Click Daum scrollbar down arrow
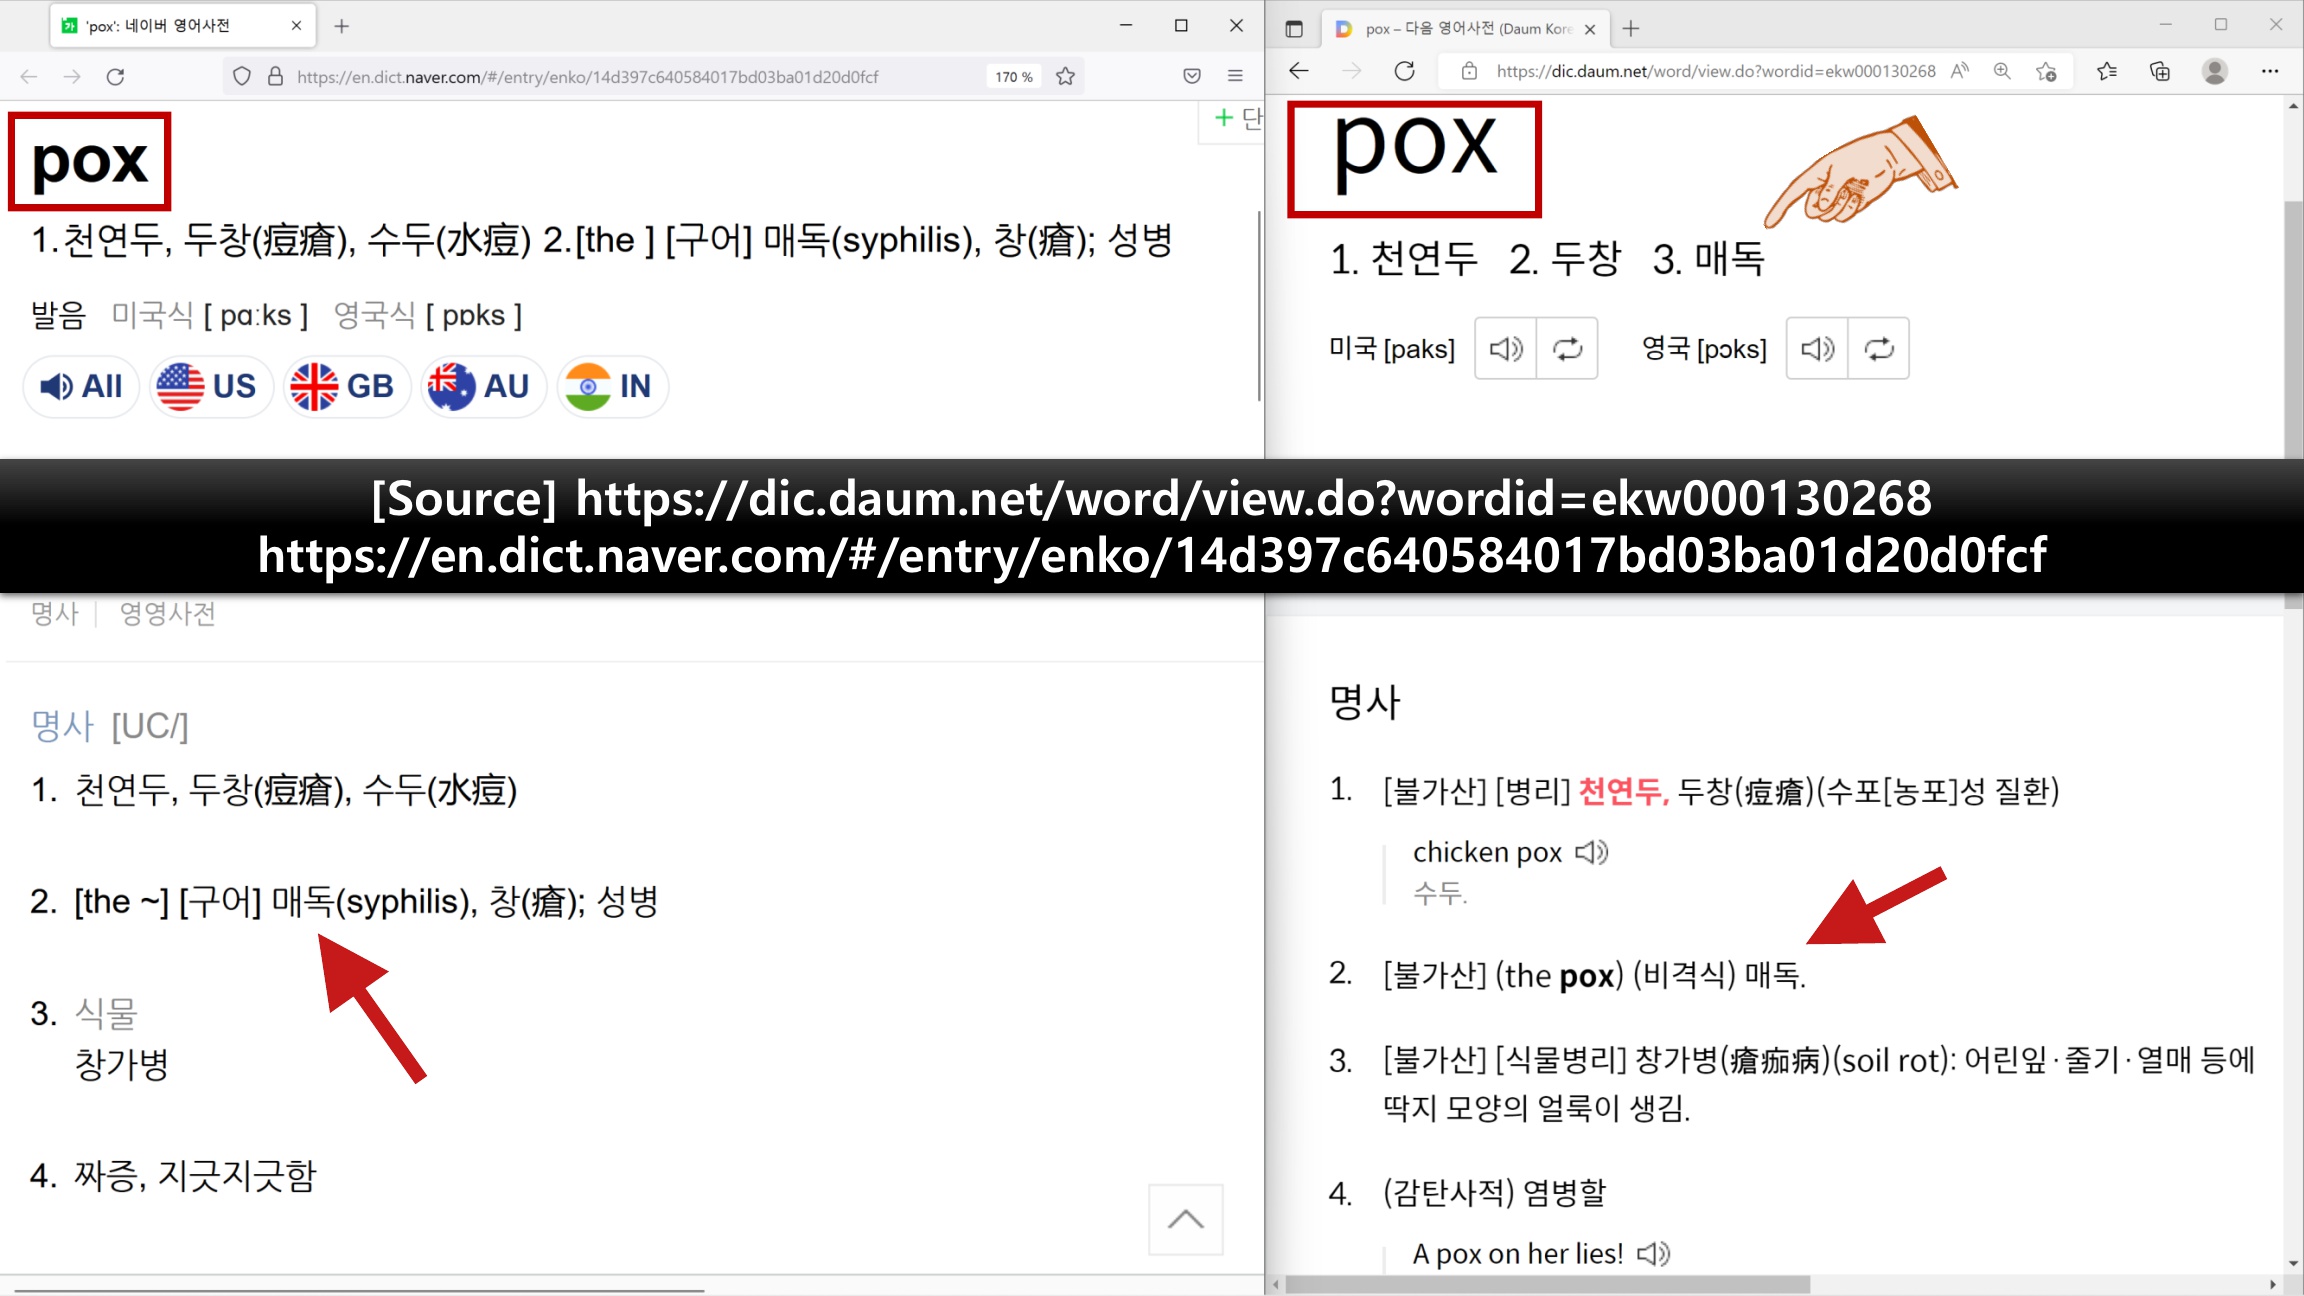Screen dimensions: 2304x1296 click(x=2293, y=1263)
